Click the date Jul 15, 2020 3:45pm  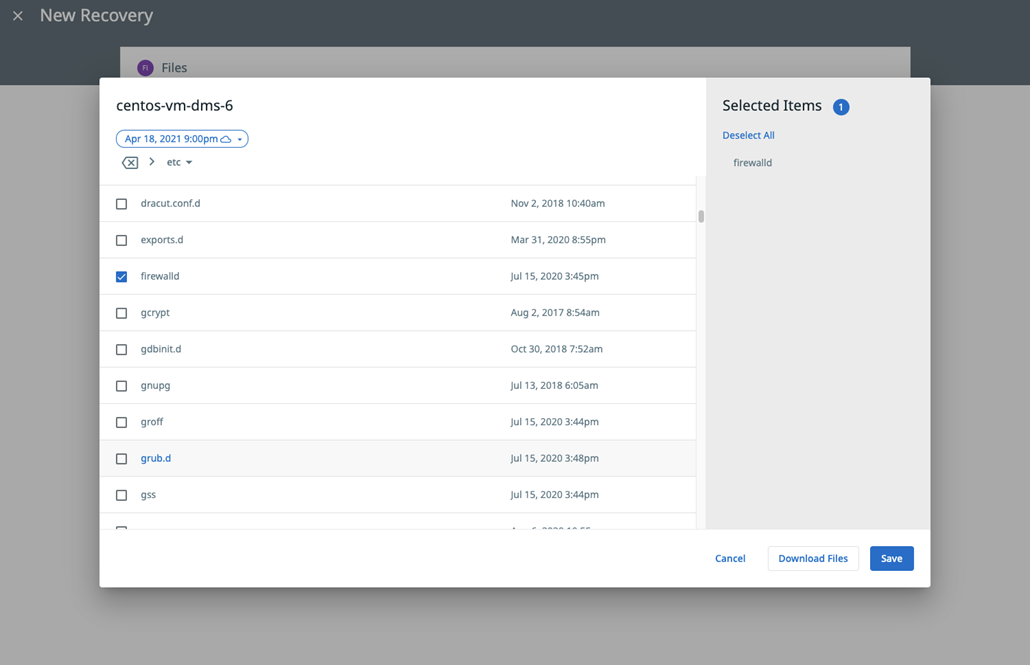coord(554,276)
